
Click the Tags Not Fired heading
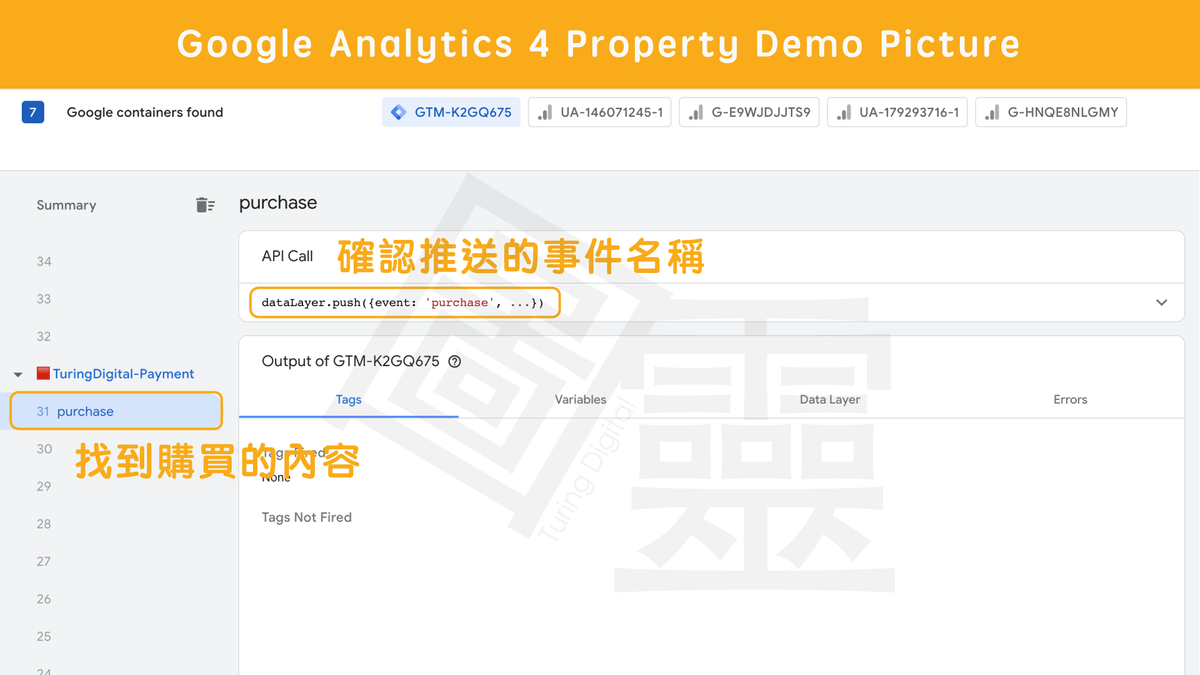(x=307, y=517)
